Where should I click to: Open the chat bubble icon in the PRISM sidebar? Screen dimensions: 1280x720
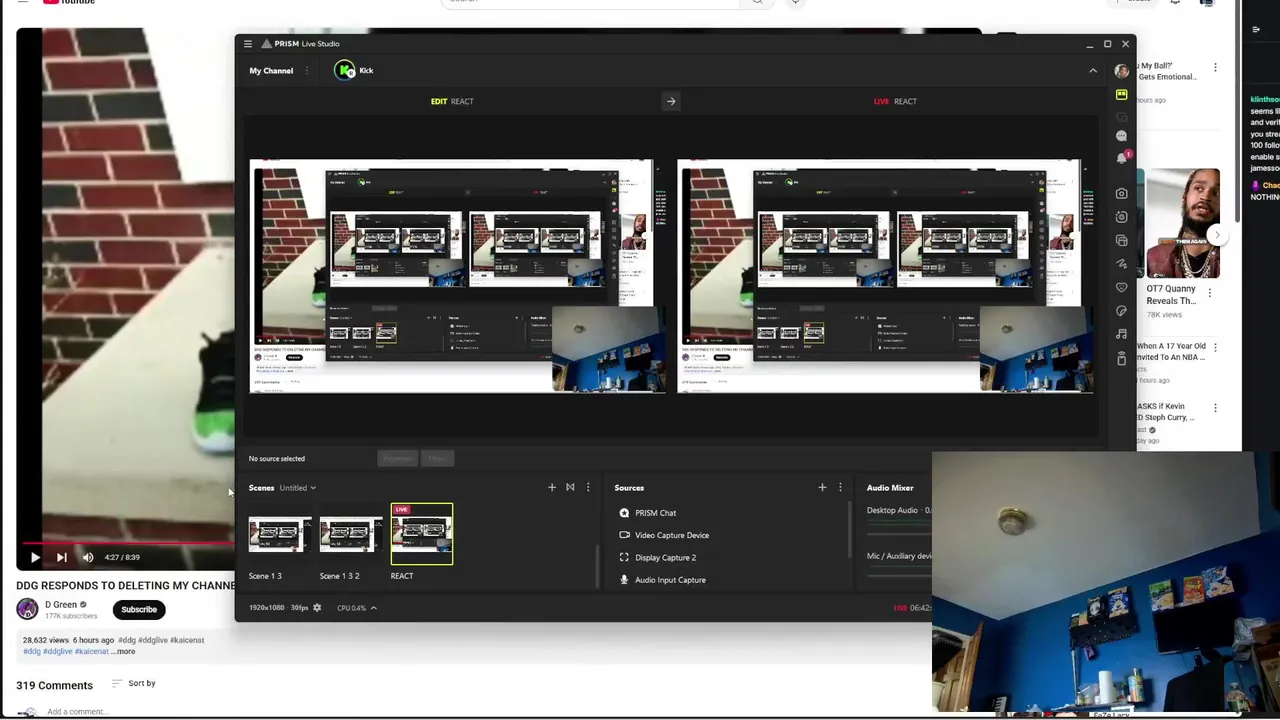(x=1121, y=136)
